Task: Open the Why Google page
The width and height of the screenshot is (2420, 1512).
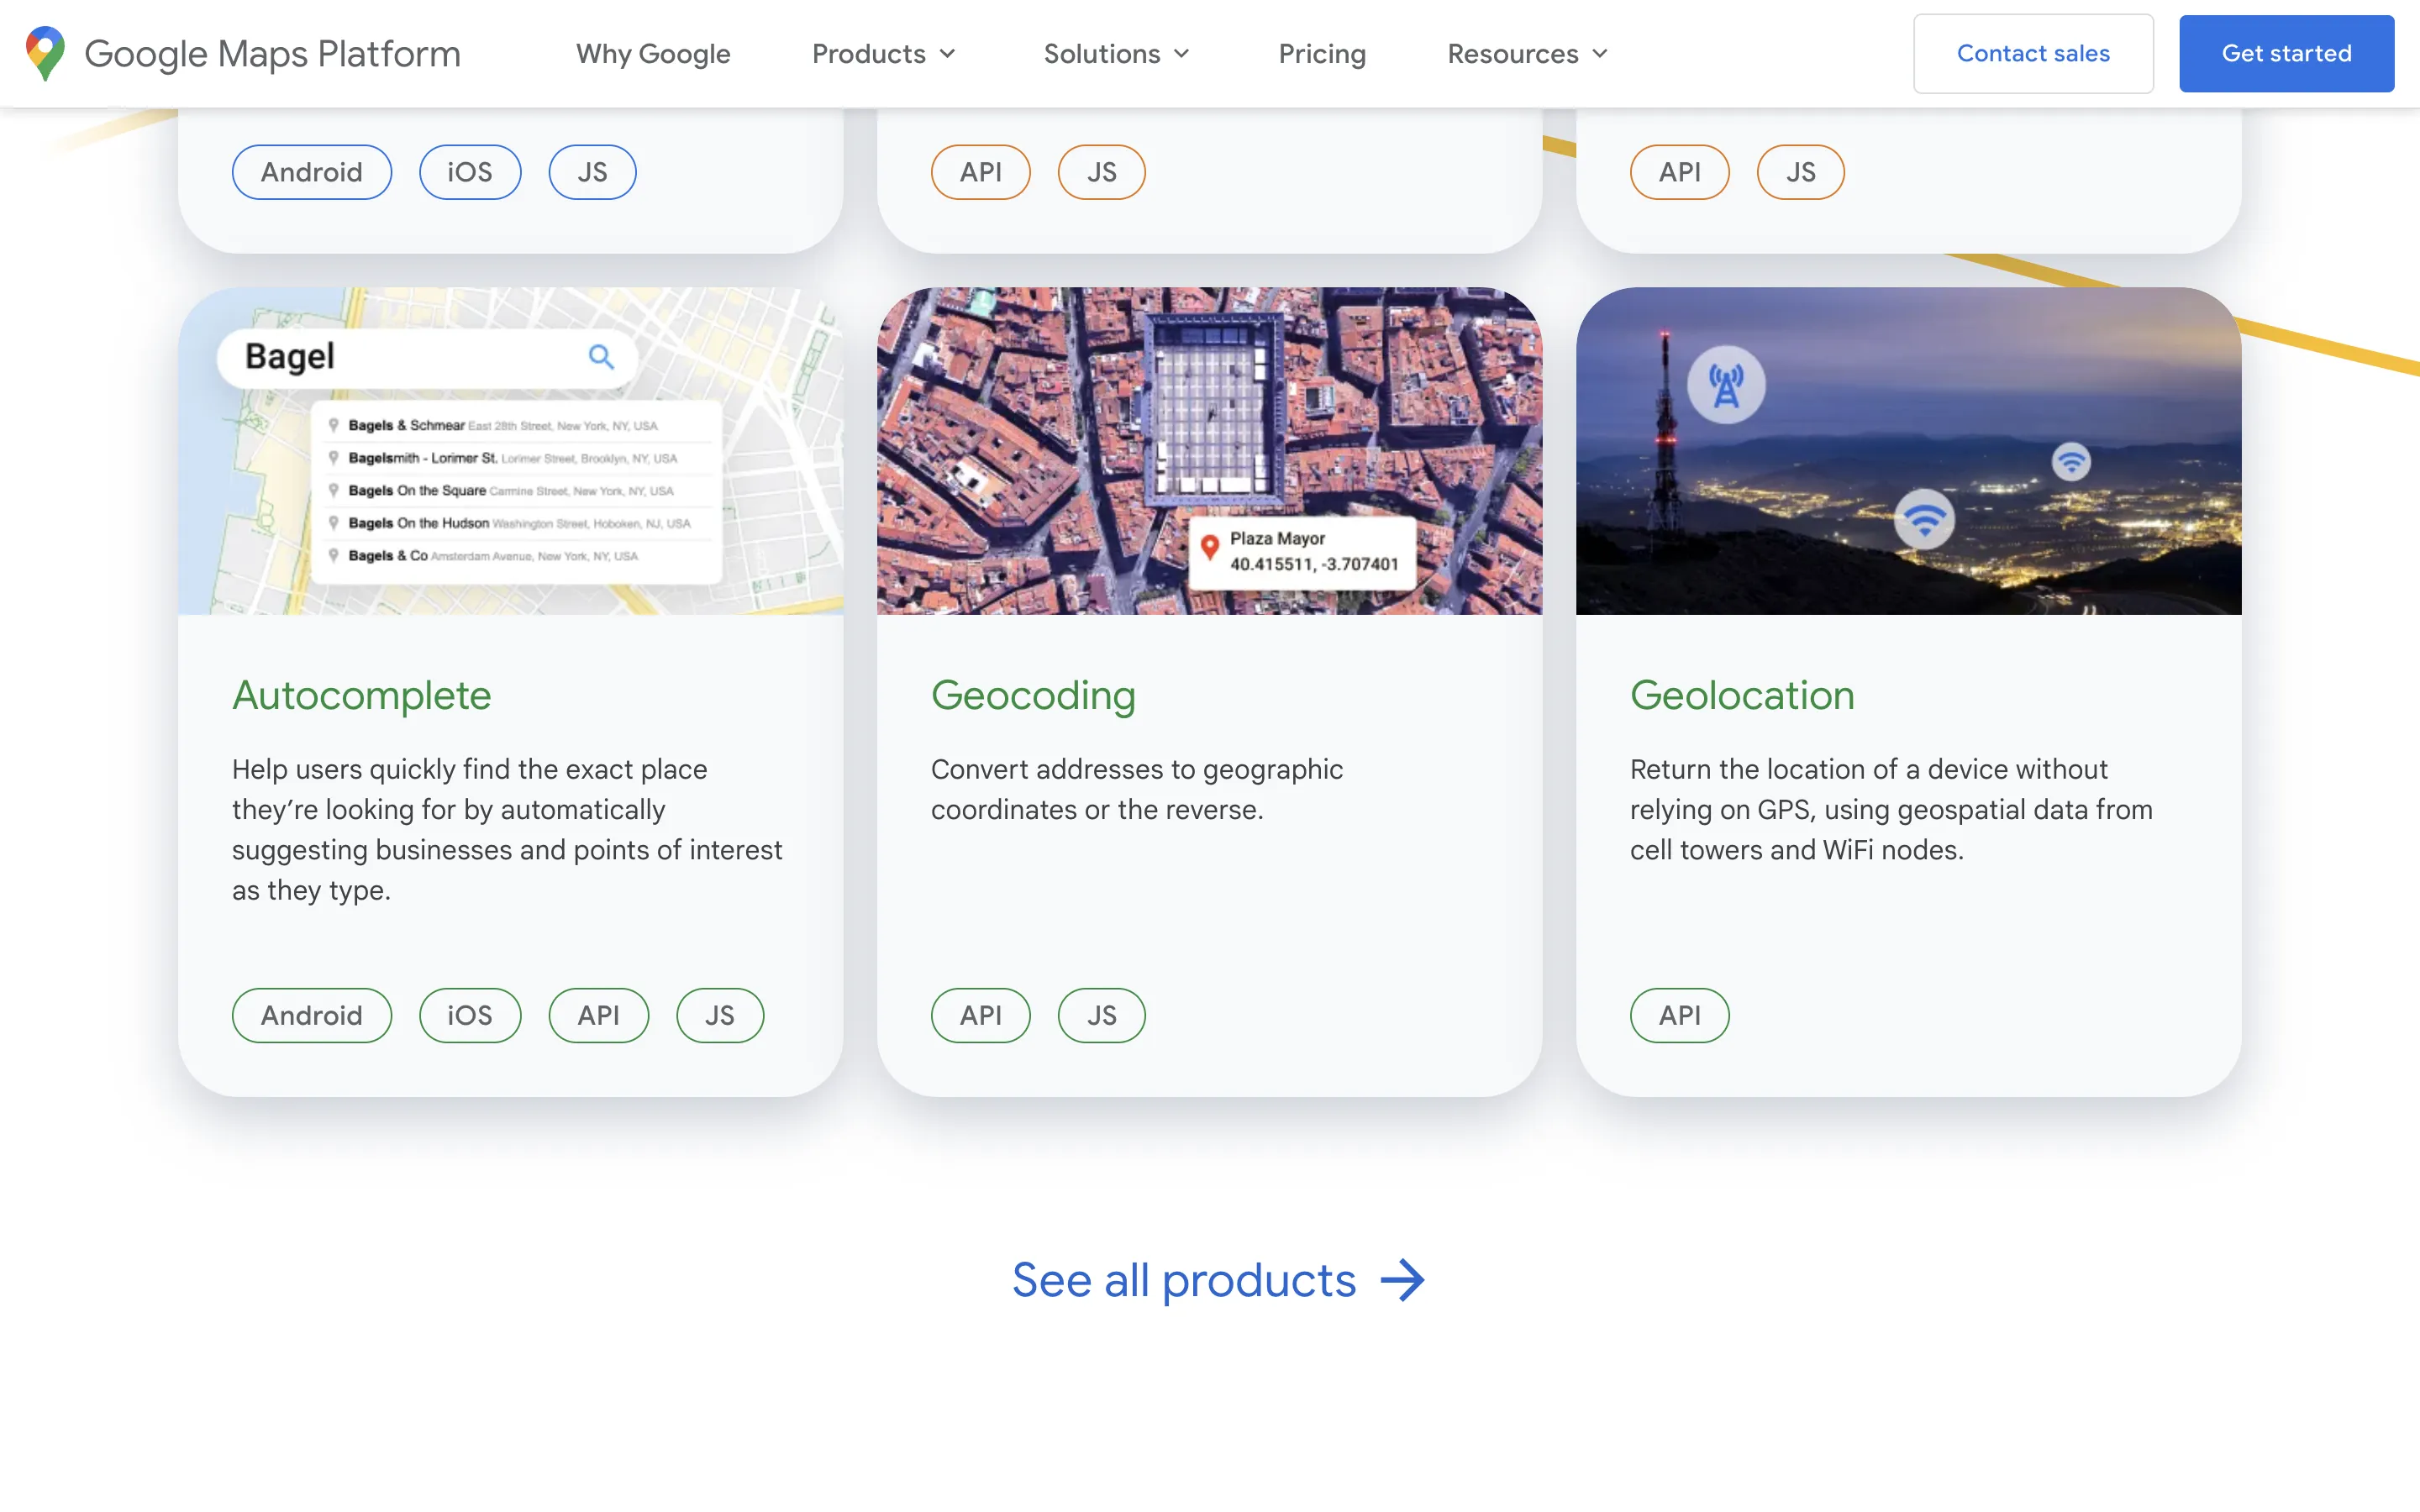Action: [x=653, y=54]
